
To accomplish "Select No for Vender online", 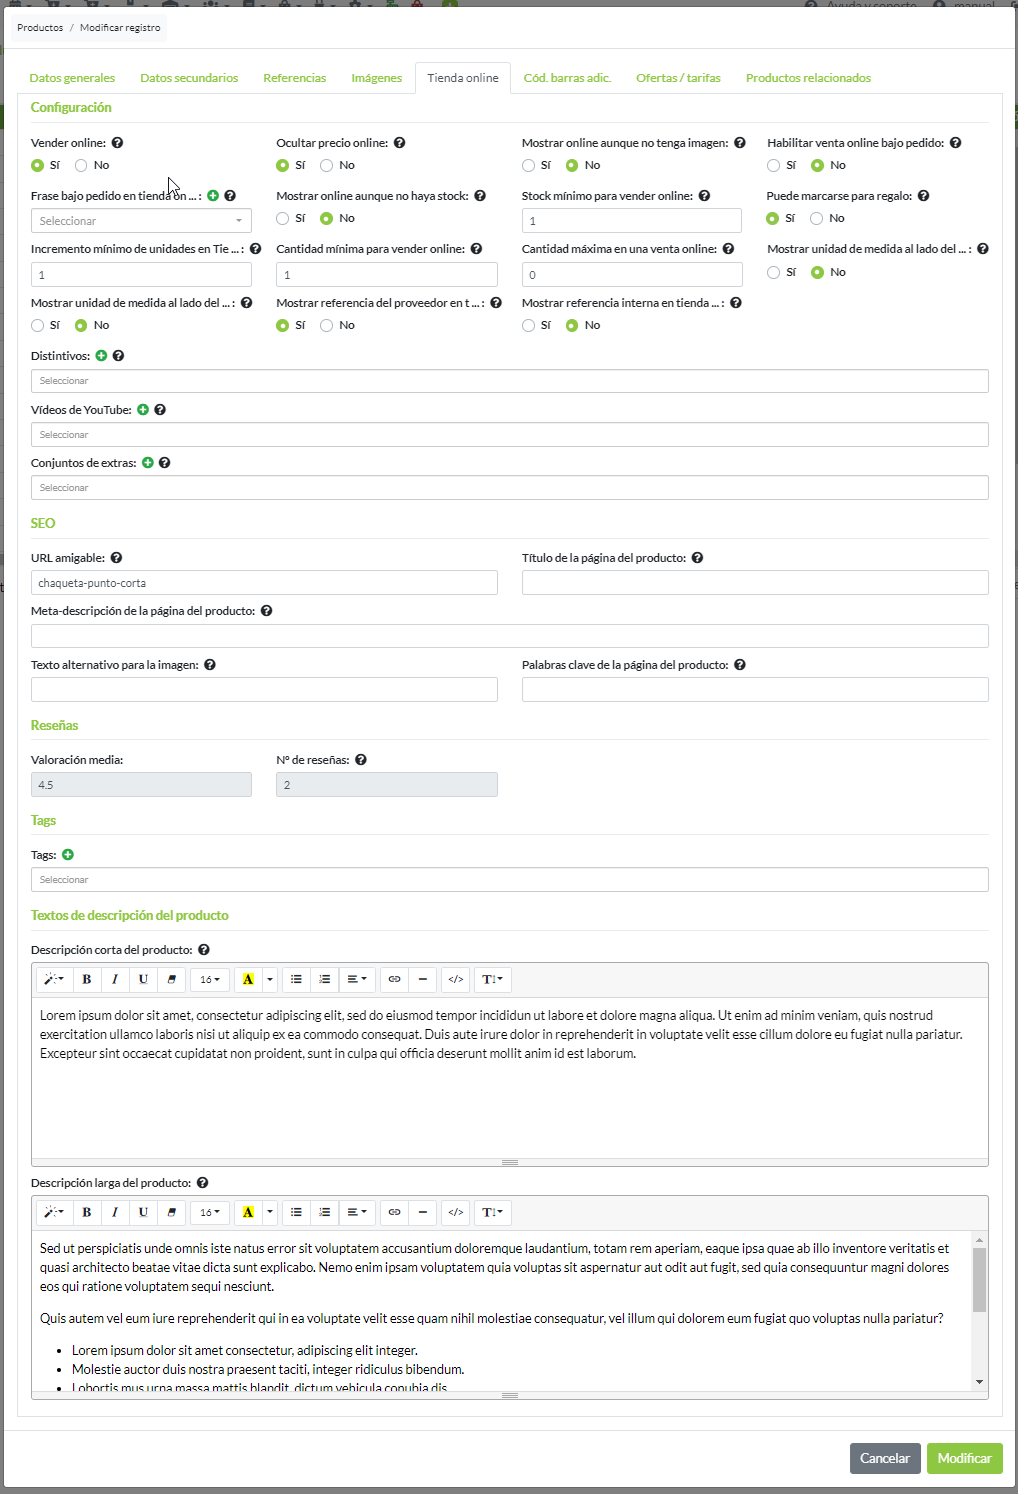I will [x=81, y=166].
